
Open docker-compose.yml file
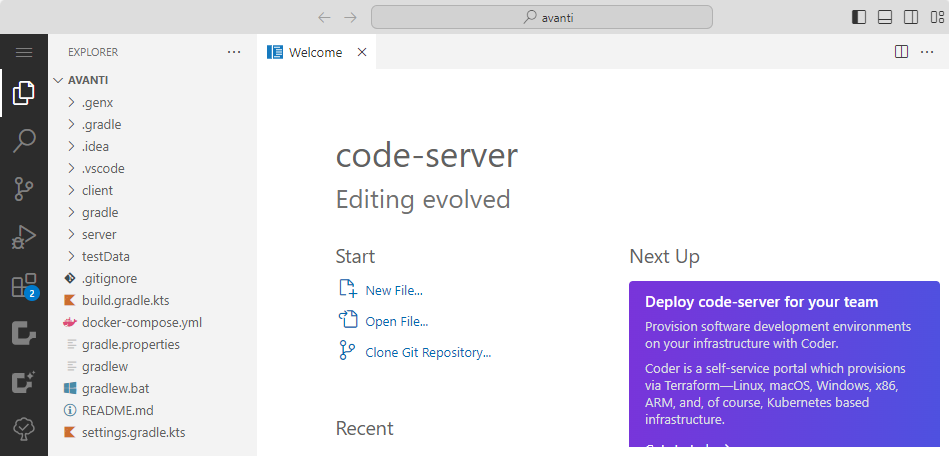click(x=143, y=322)
